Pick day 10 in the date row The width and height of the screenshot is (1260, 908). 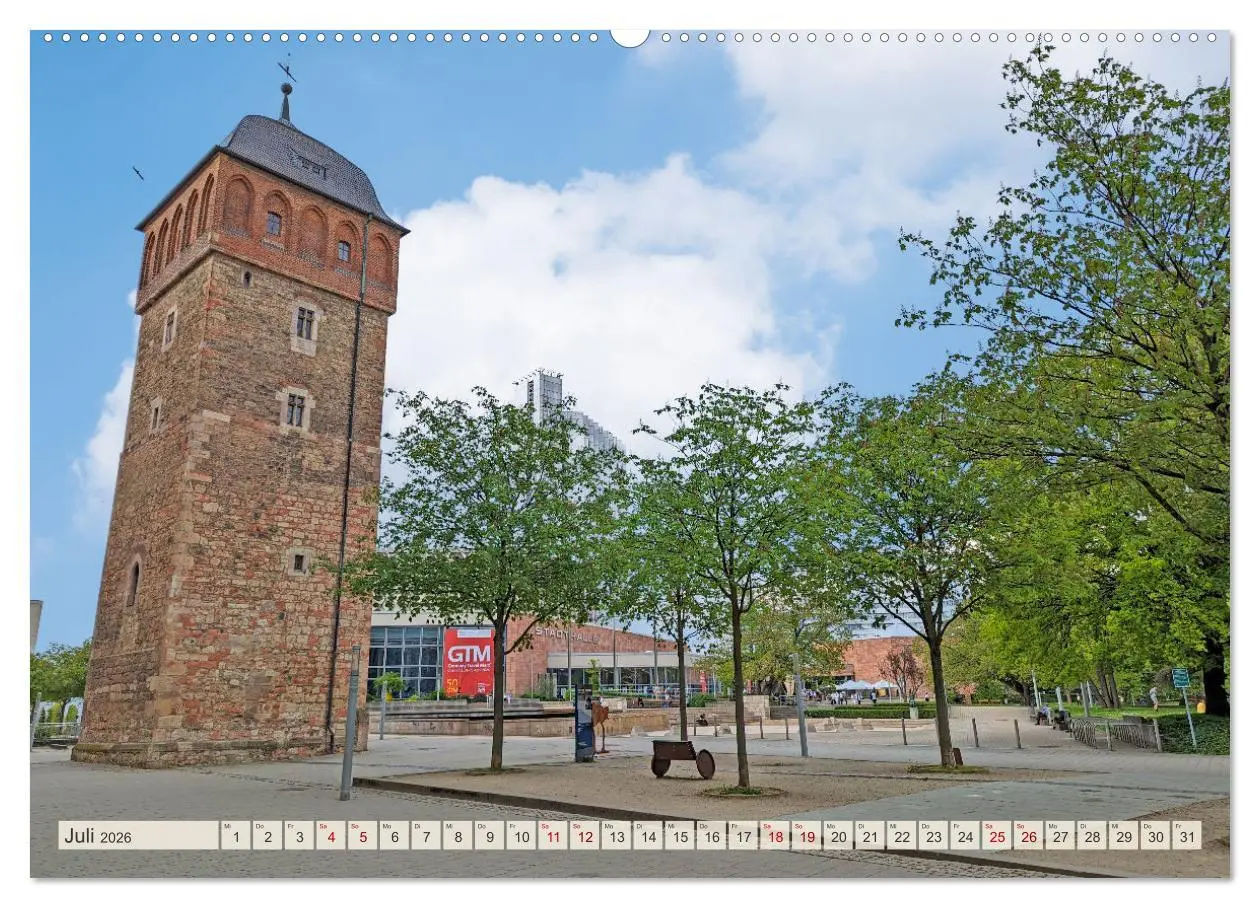521,836
